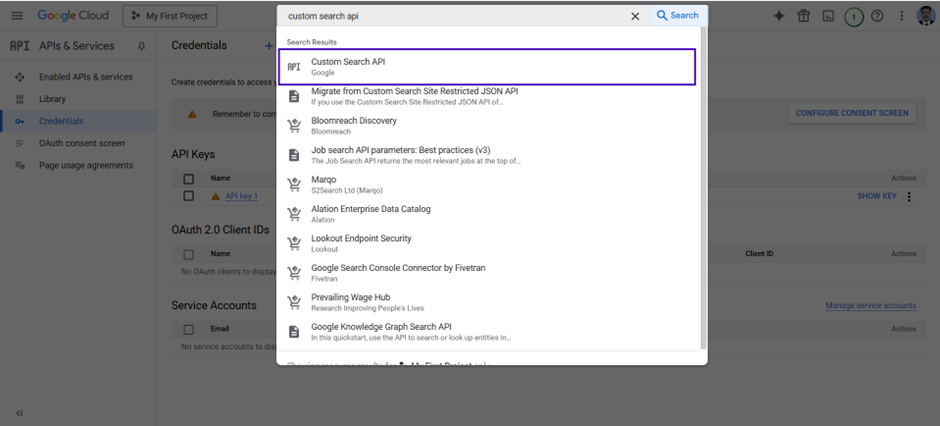The height and width of the screenshot is (426, 940).
Task: Open the help question mark menu
Action: (877, 16)
